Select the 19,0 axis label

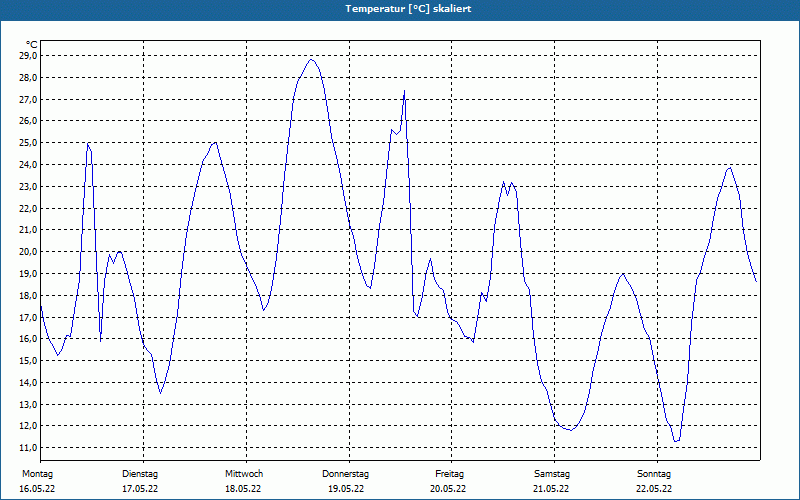(x=28, y=273)
